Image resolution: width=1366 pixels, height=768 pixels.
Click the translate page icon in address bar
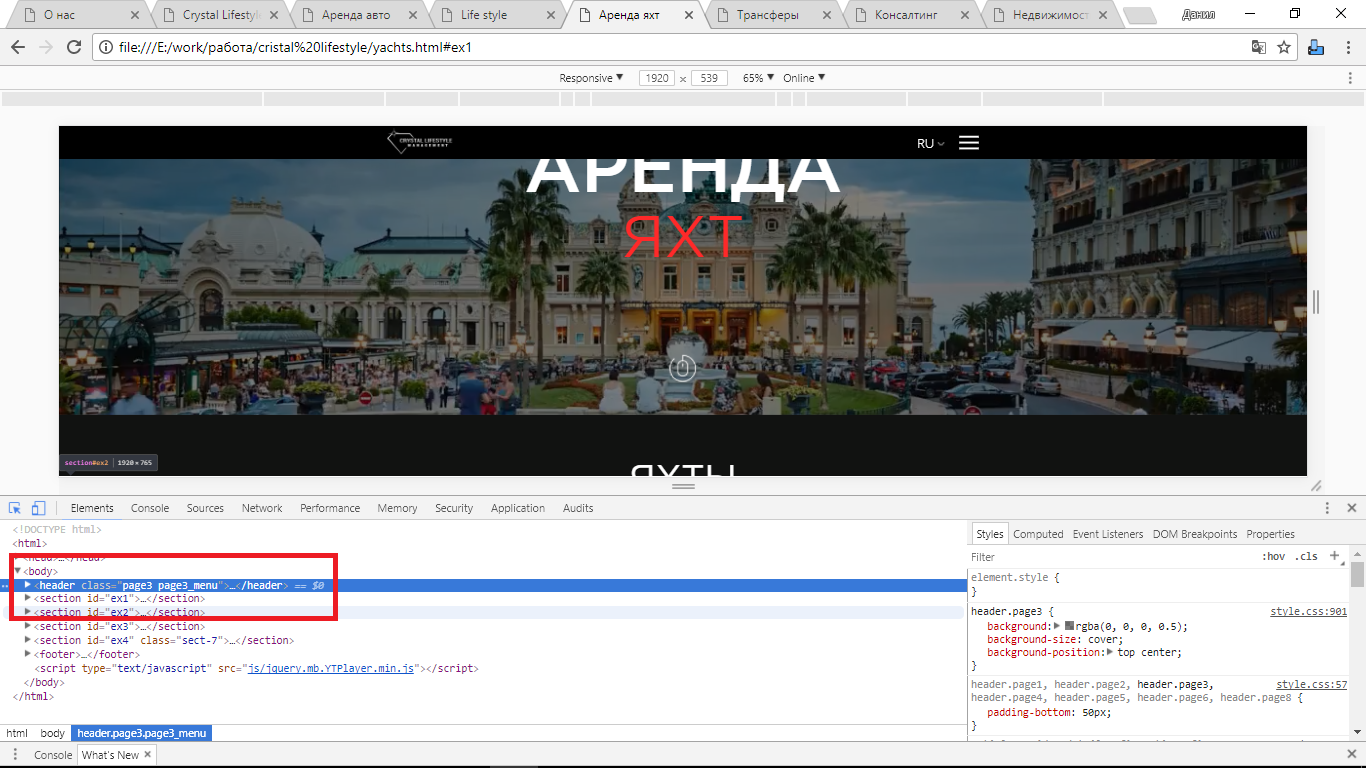pos(1259,47)
